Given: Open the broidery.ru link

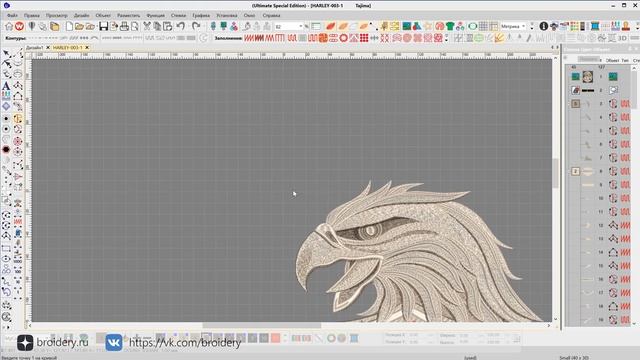Looking at the screenshot, I should click(x=62, y=342).
